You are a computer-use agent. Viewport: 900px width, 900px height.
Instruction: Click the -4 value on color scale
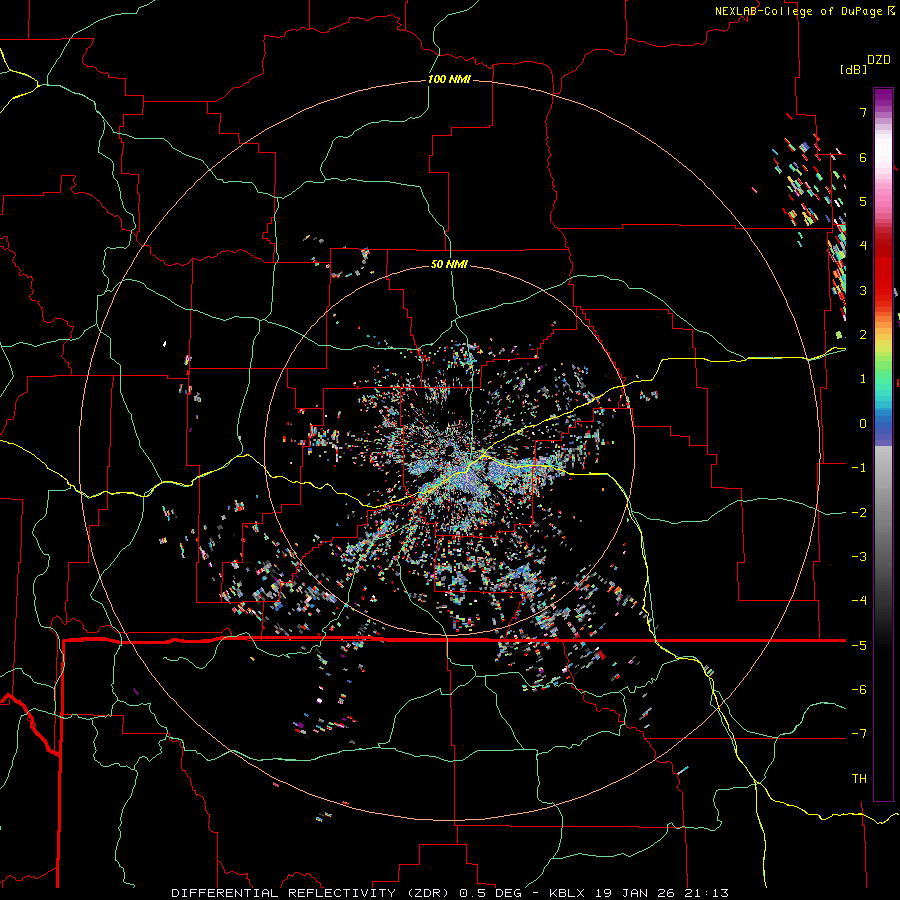(x=859, y=601)
